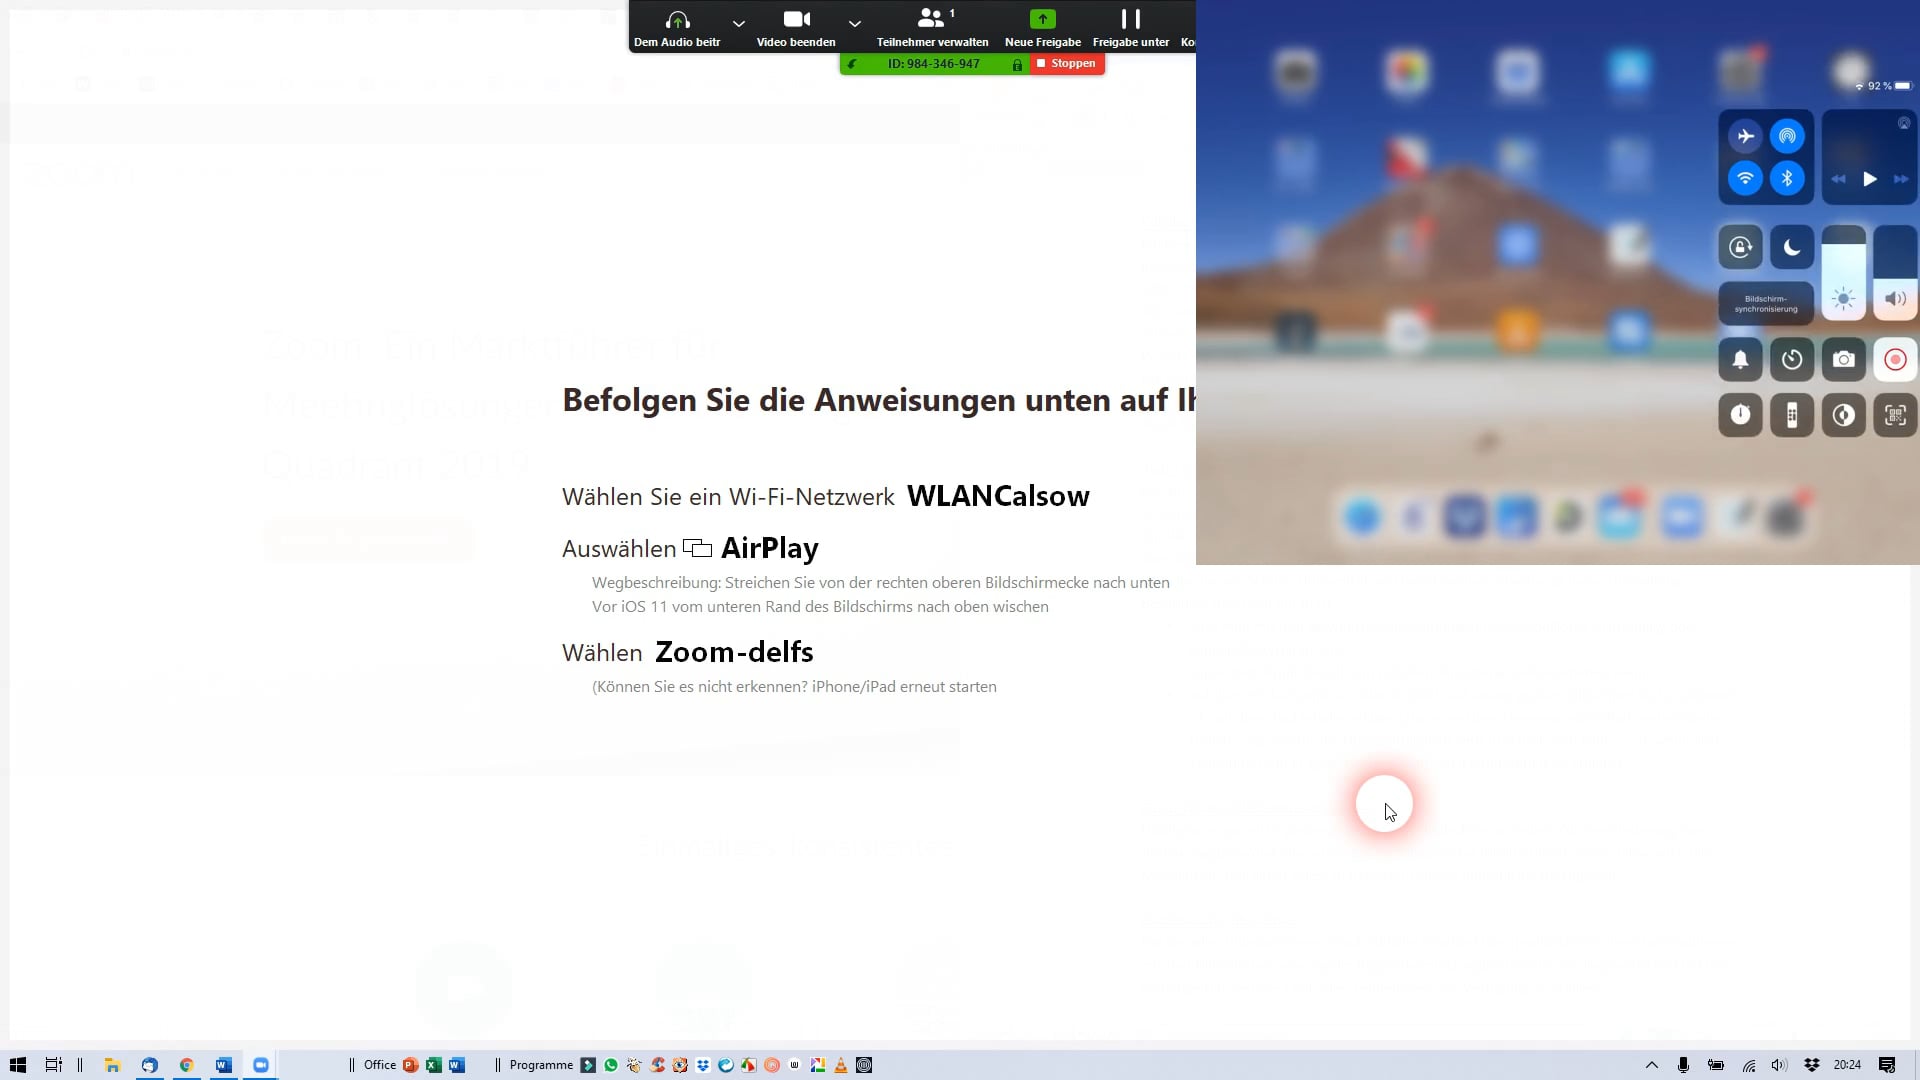The height and width of the screenshot is (1080, 1920).
Task: Open Apple TV Remote in Control Center
Action: tap(1792, 415)
